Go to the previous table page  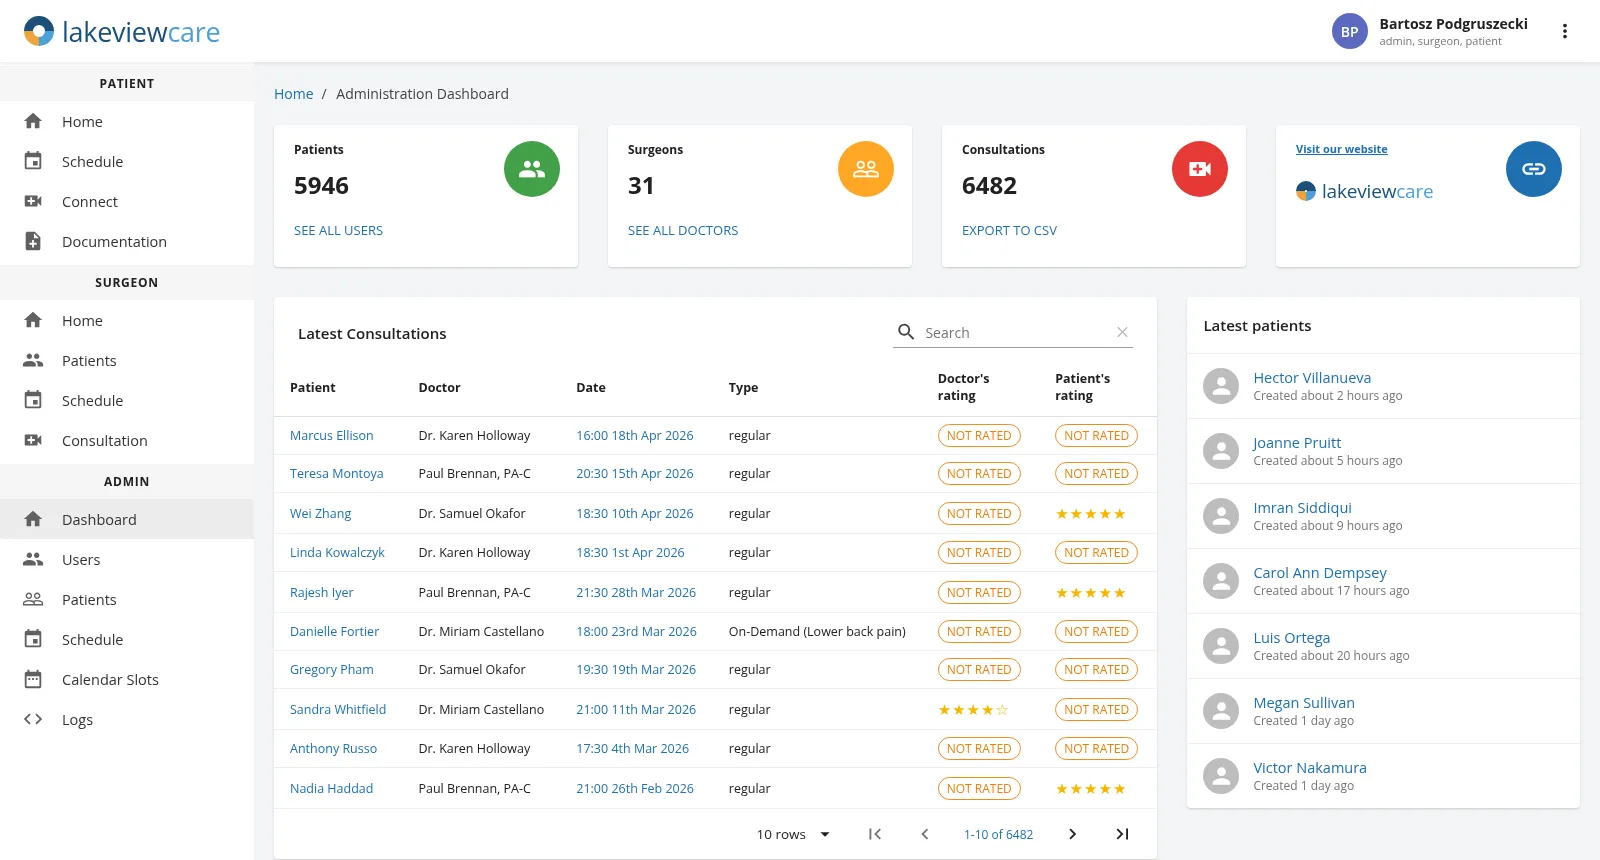tap(925, 834)
